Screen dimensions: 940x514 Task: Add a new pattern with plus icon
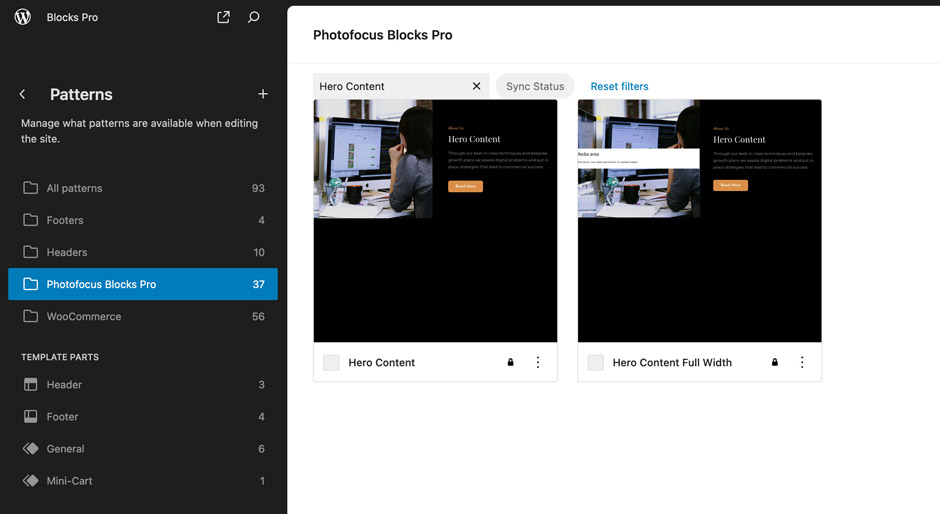pyautogui.click(x=263, y=94)
